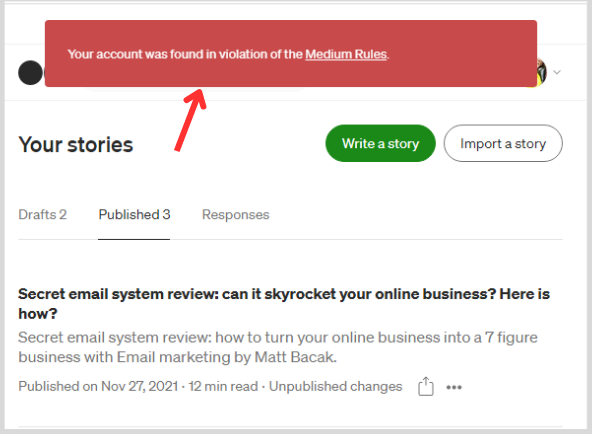
Task: Expand the chevron beside the profile avatar
Action: pyautogui.click(x=557, y=72)
